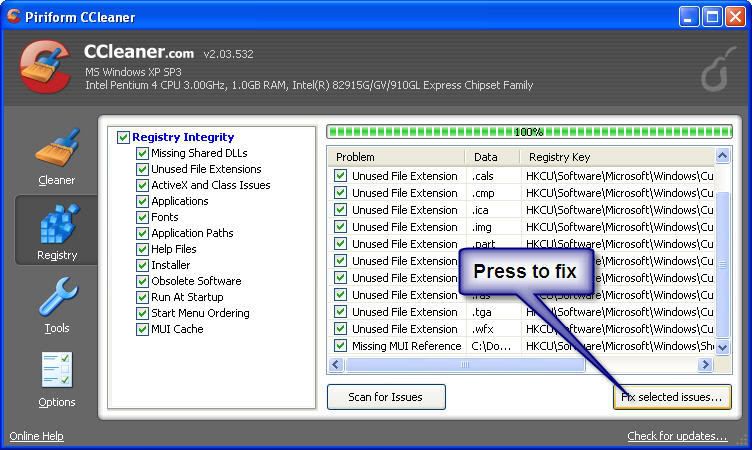Click the horizontal scrollbar thumb
The width and height of the screenshot is (752, 450).
point(465,365)
